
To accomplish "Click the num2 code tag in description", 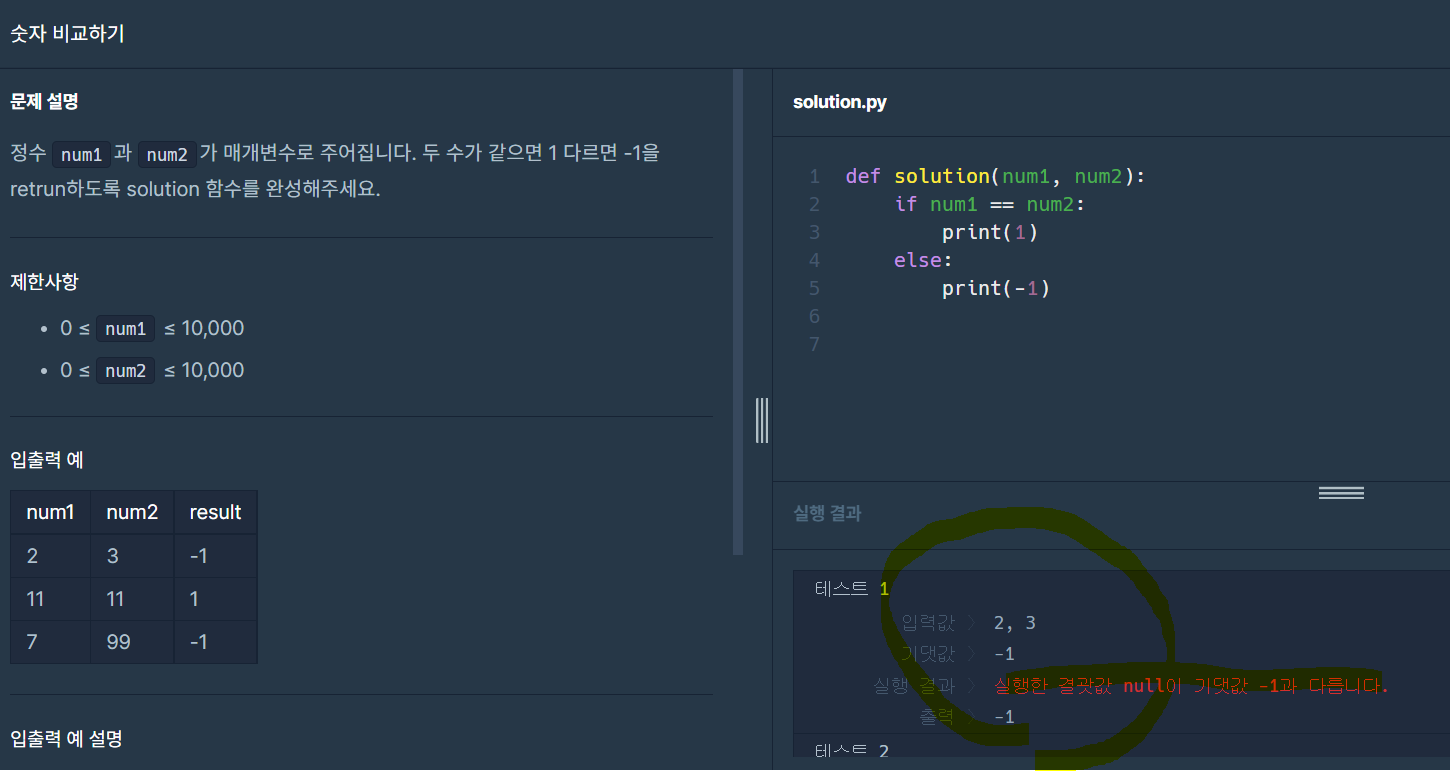I will [168, 155].
